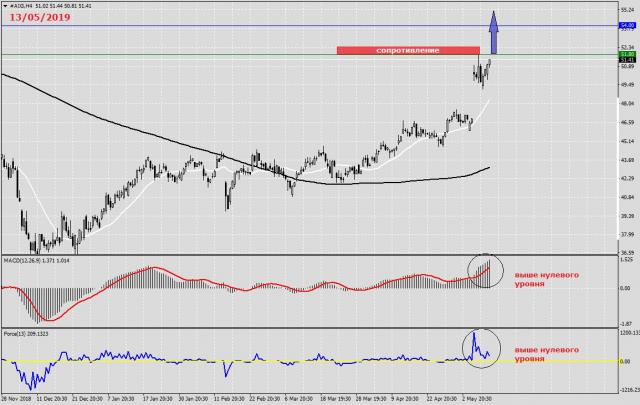The image size is (640, 405).
Task: Click the green 51.80 price level tag
Action: click(x=627, y=56)
